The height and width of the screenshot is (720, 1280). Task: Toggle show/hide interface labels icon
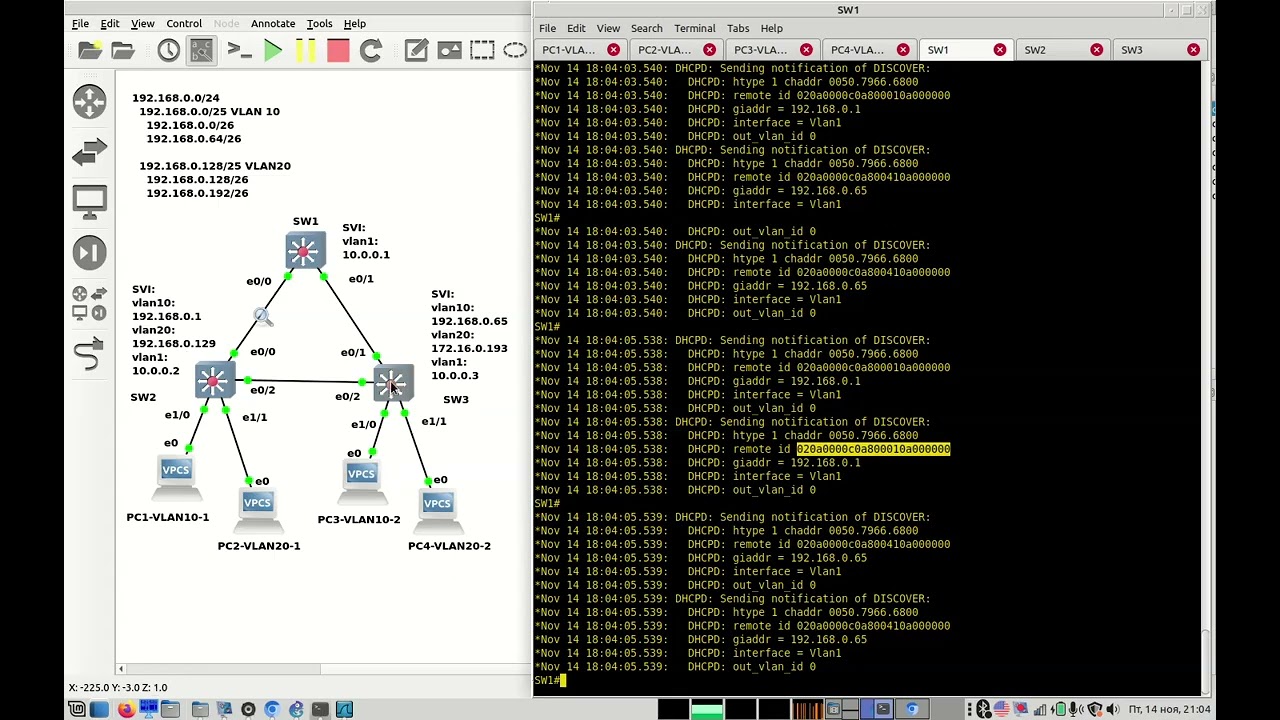[x=201, y=50]
